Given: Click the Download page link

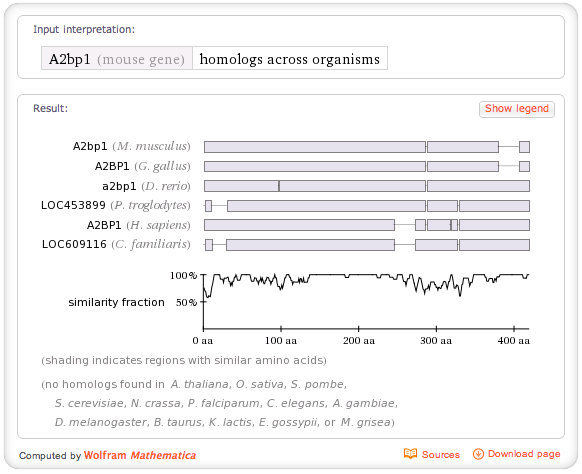Looking at the screenshot, I should point(524,454).
